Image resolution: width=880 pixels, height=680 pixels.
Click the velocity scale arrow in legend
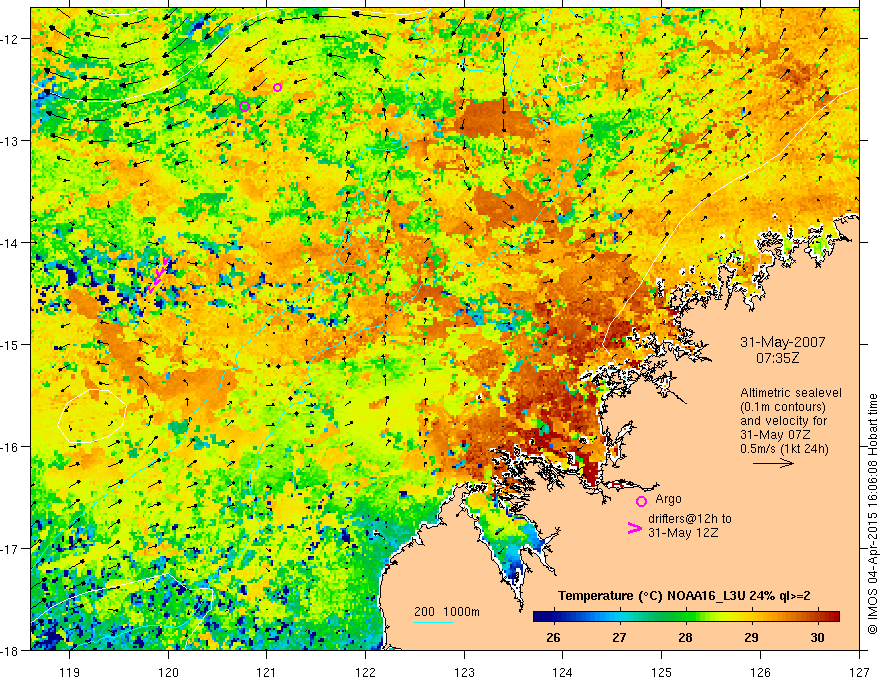pos(773,463)
